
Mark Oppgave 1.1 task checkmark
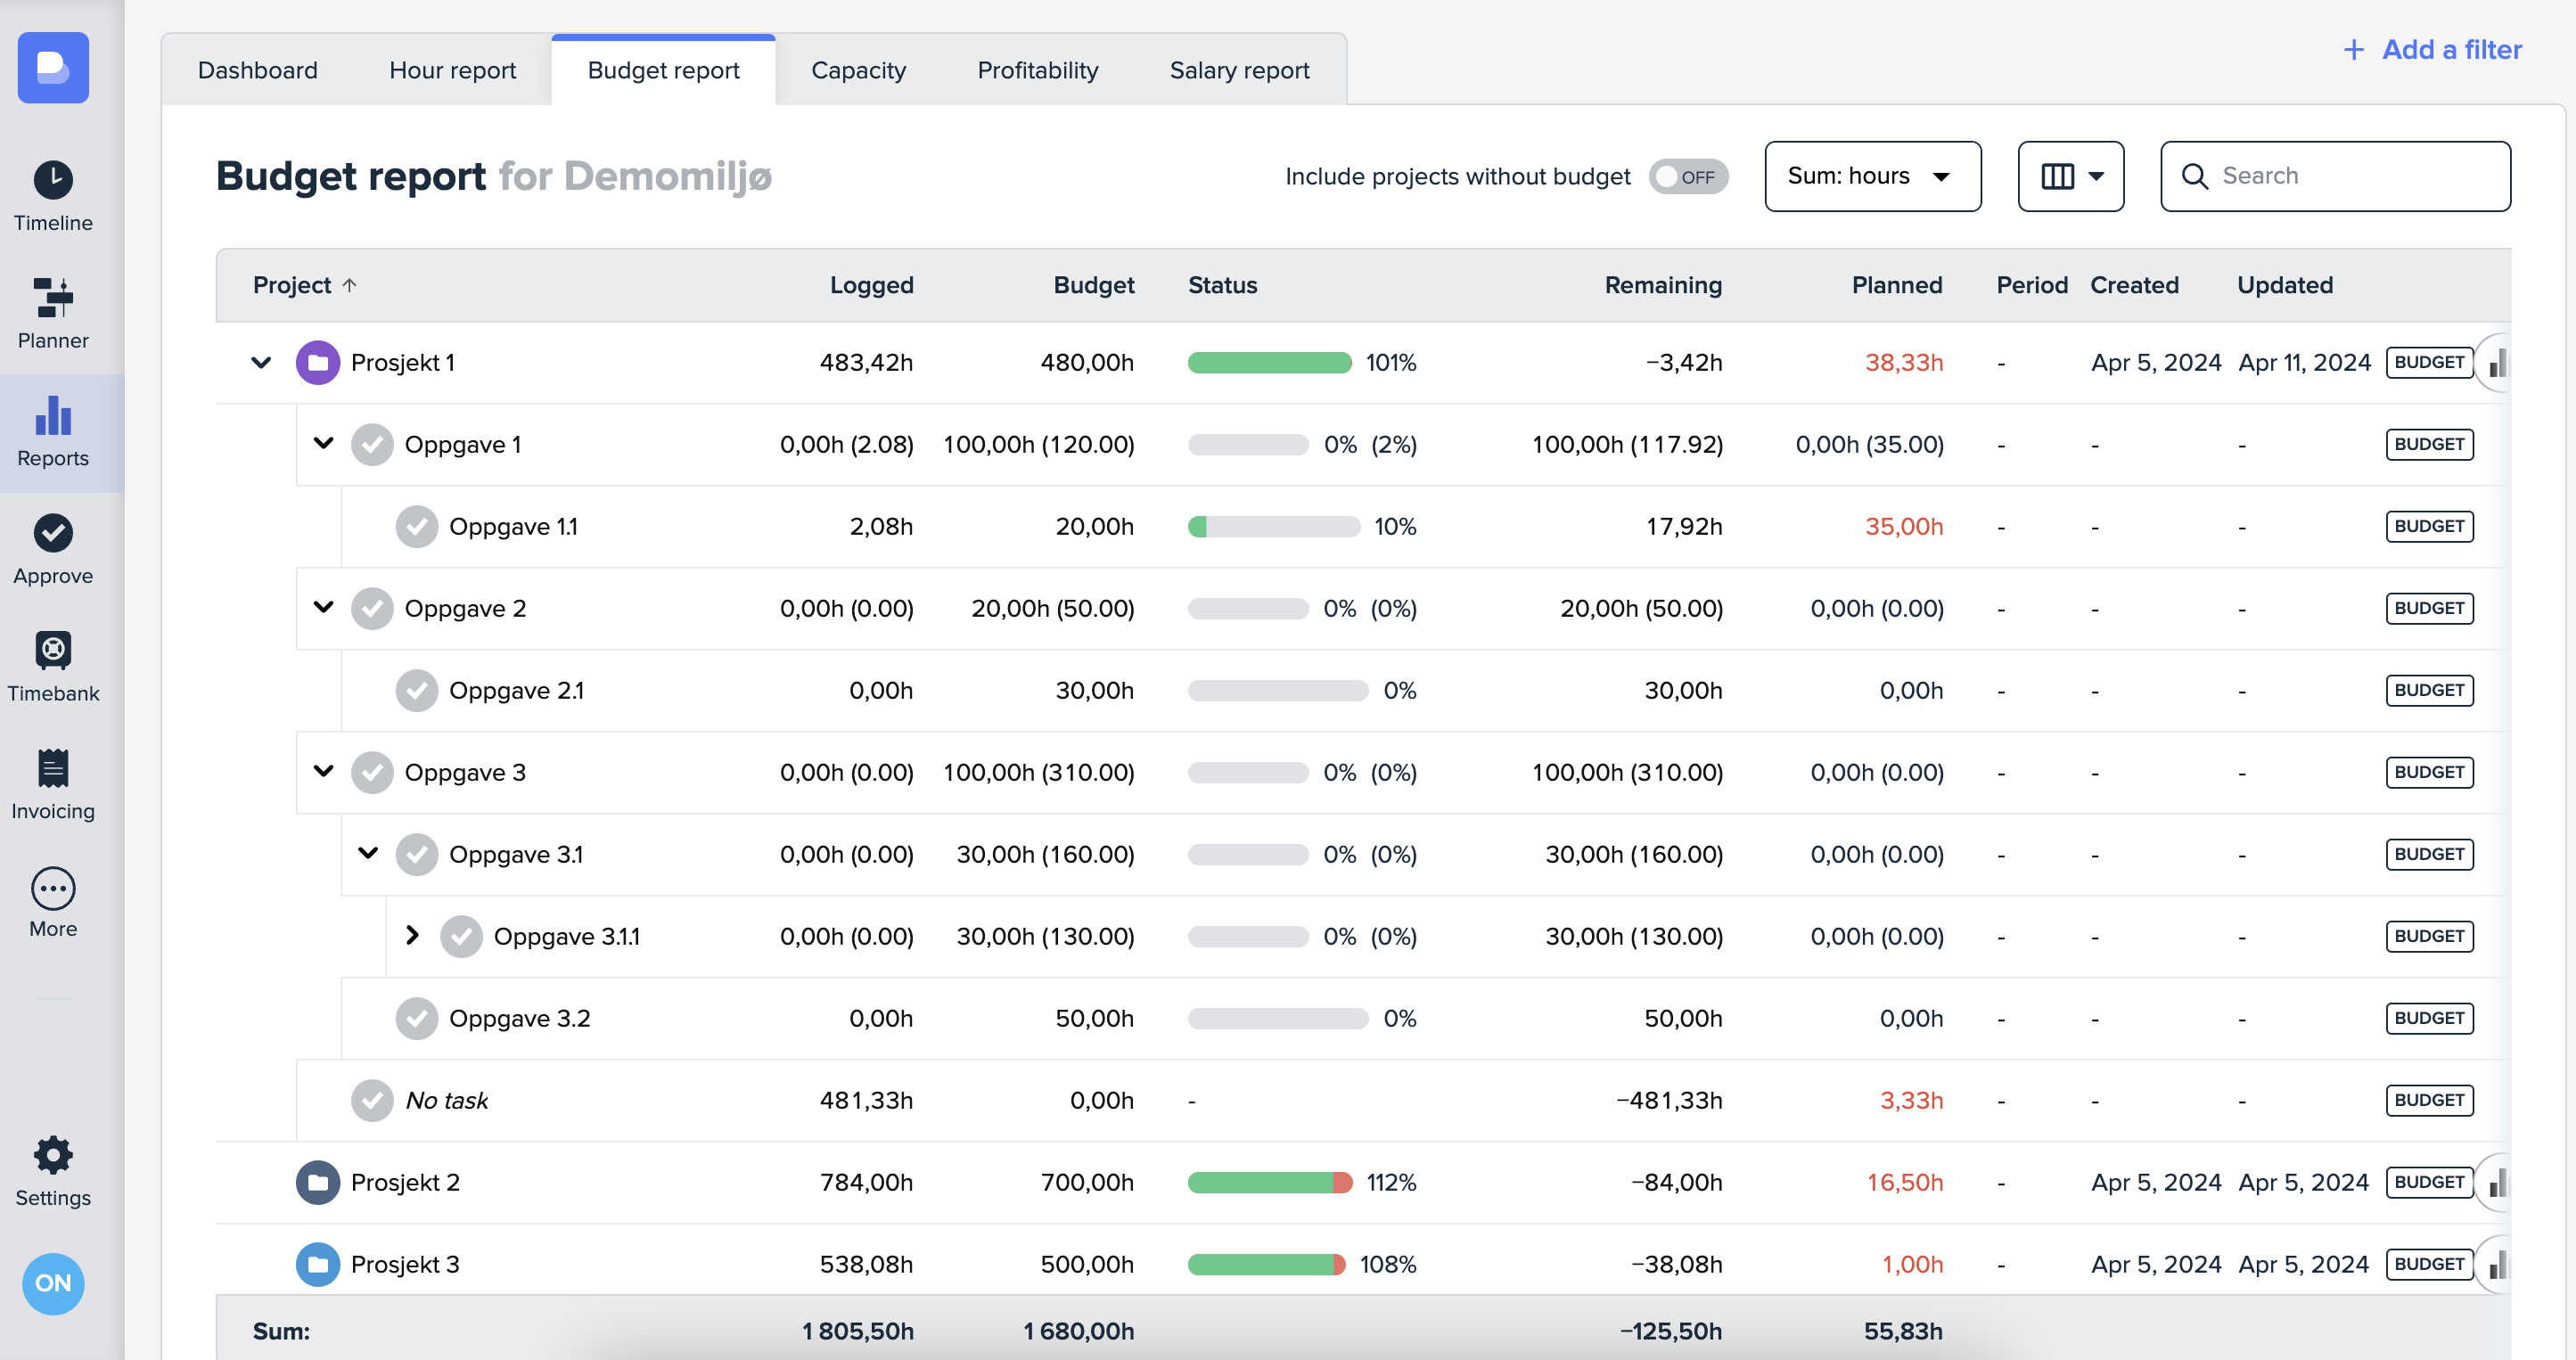tap(417, 527)
